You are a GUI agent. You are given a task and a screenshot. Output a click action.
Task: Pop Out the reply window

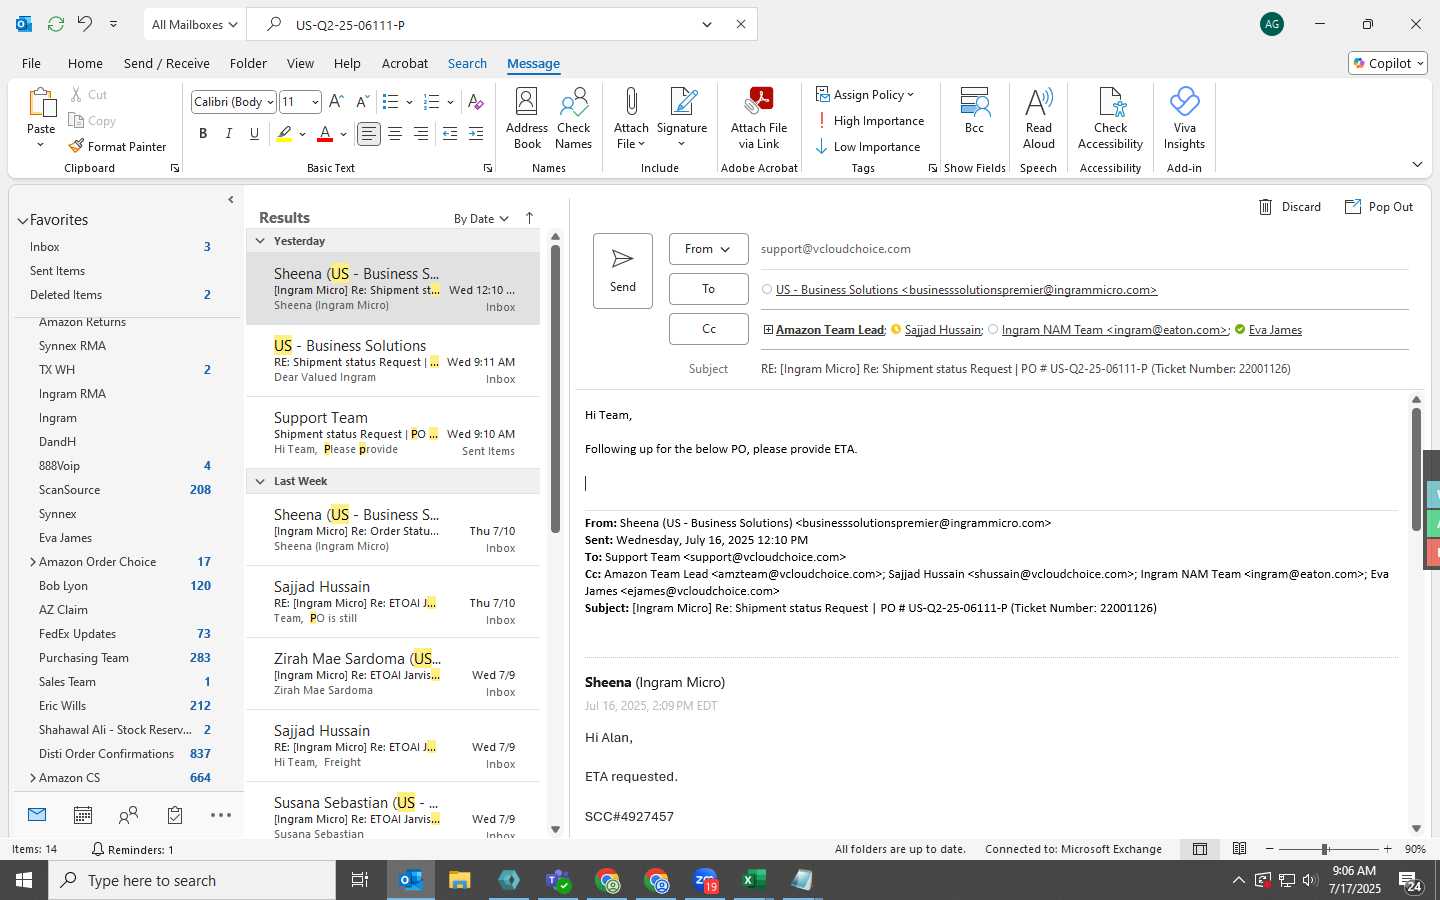1379,207
